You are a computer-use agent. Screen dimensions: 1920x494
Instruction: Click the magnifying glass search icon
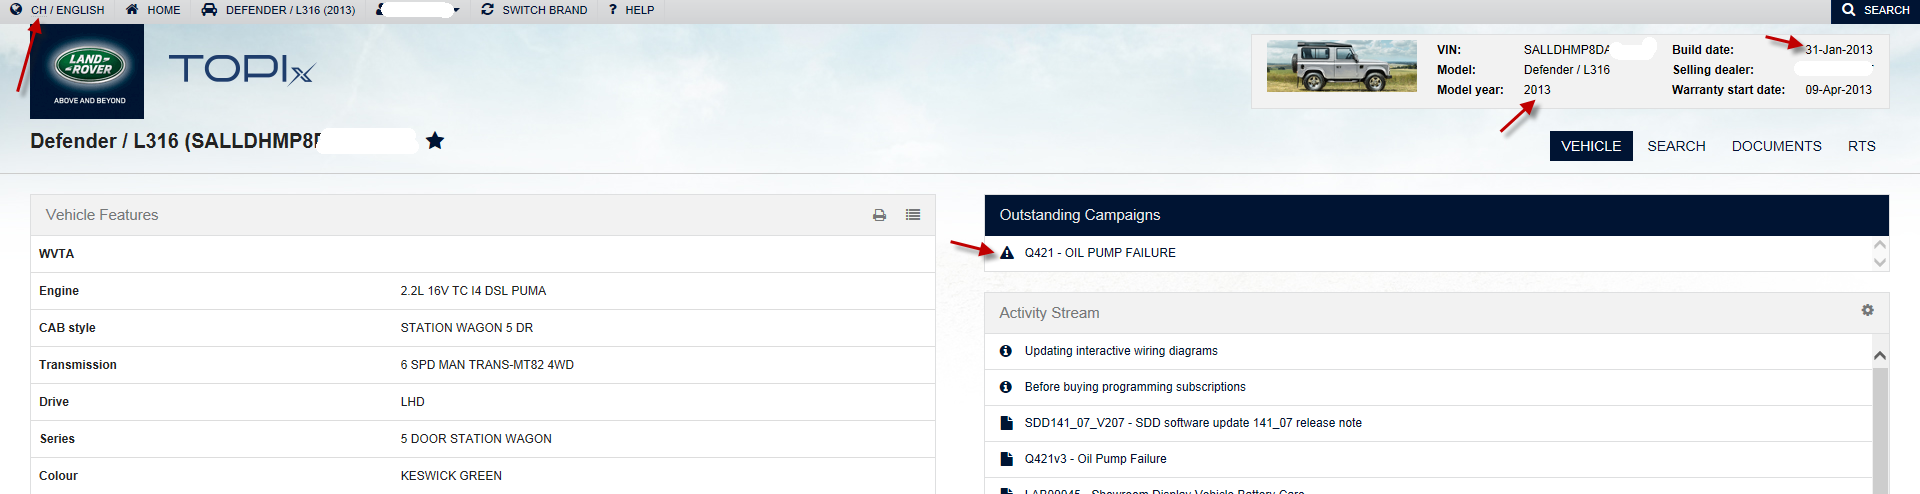[1849, 10]
